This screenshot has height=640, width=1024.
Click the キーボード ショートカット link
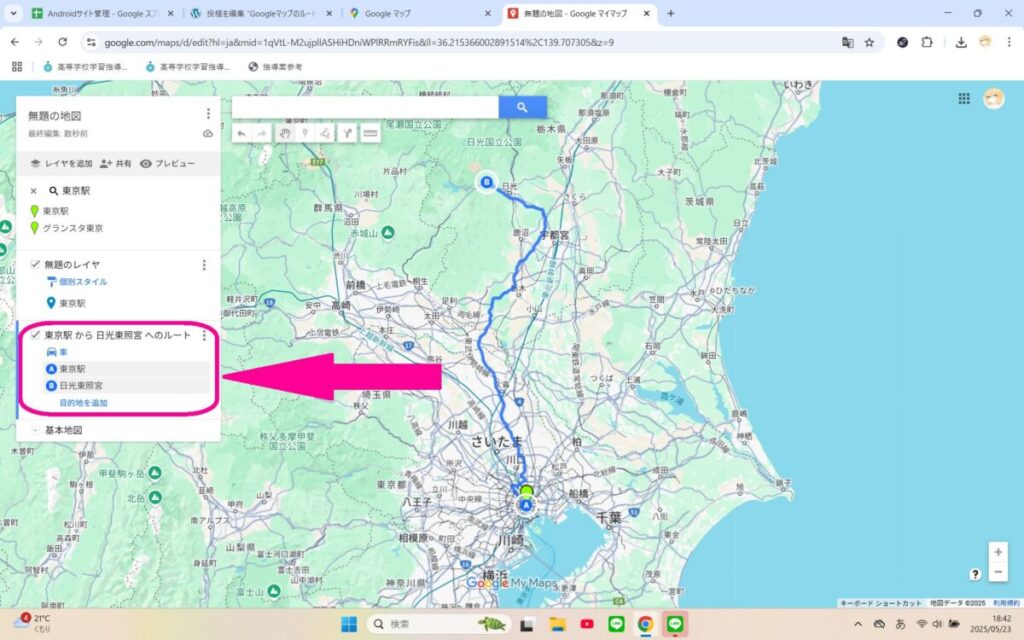point(880,603)
